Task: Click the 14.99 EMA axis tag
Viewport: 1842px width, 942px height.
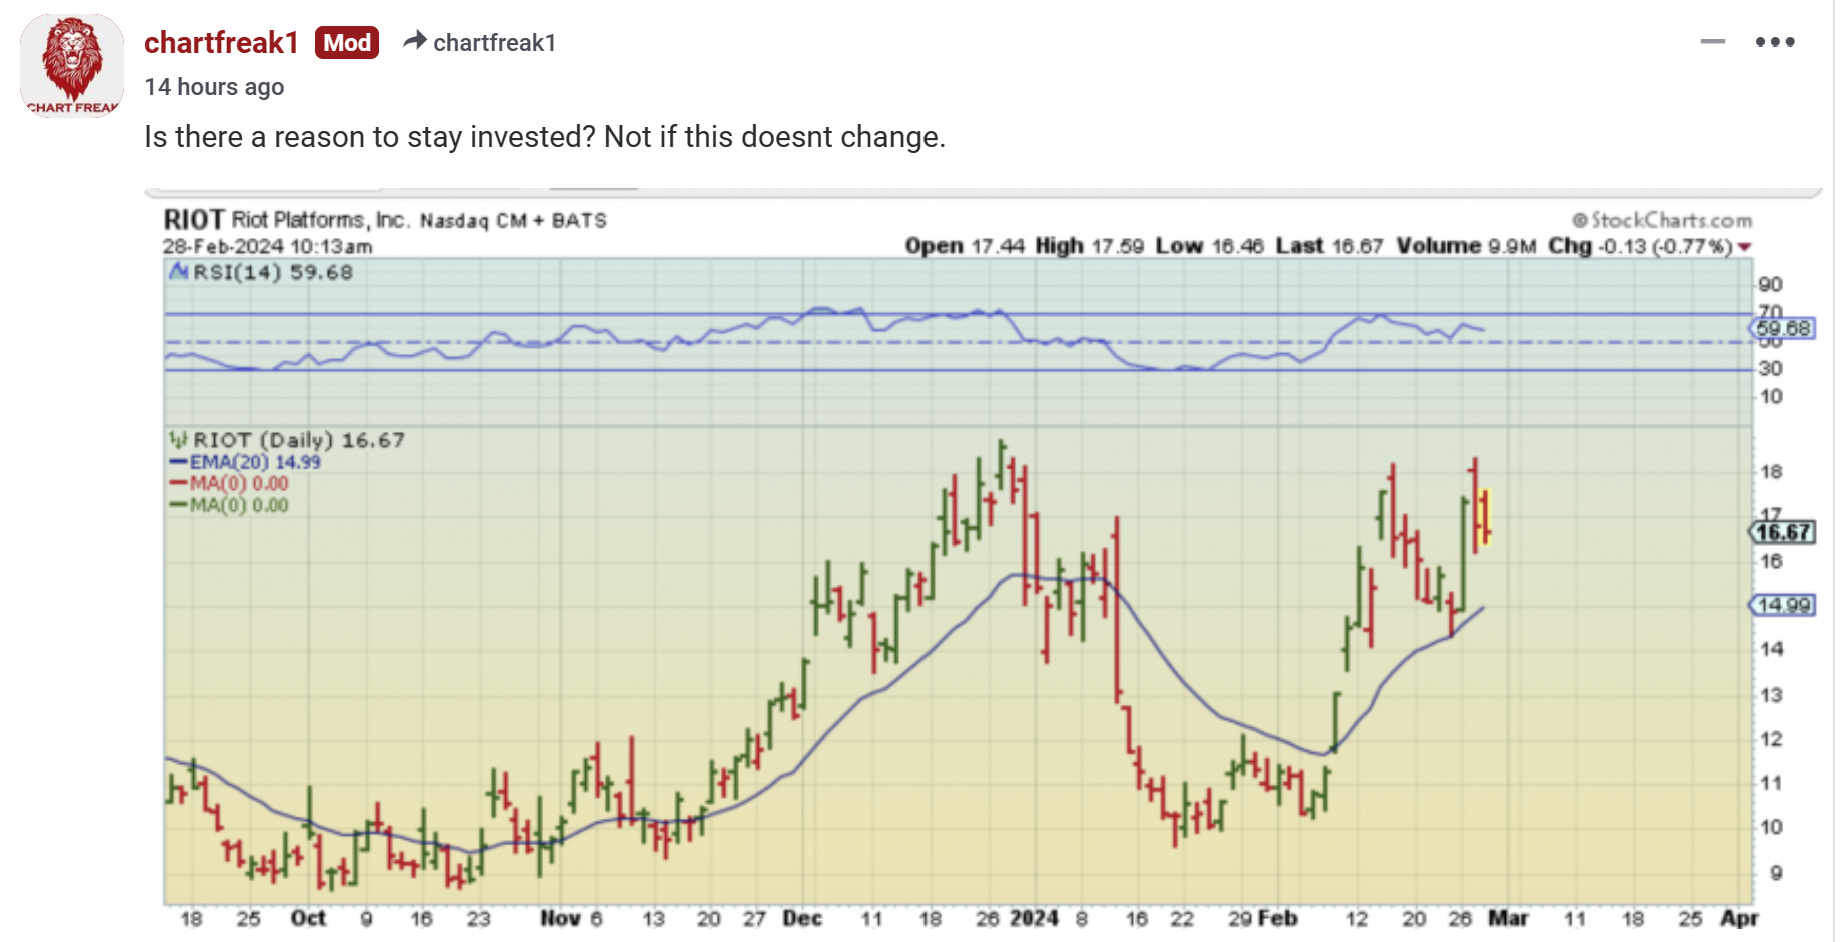Action: click(1783, 605)
